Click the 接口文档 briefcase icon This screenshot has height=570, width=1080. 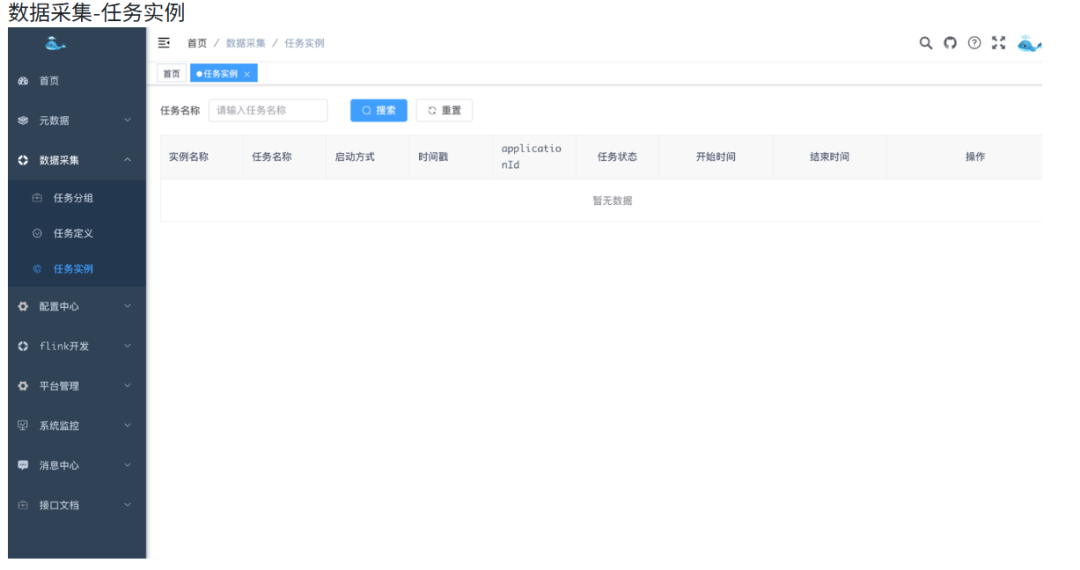tap(23, 505)
